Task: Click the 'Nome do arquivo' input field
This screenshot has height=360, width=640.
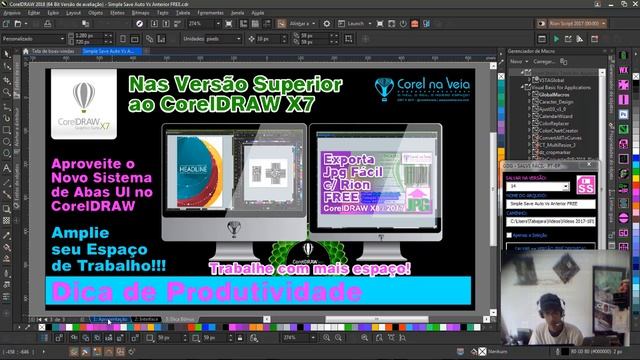Action: (x=551, y=204)
